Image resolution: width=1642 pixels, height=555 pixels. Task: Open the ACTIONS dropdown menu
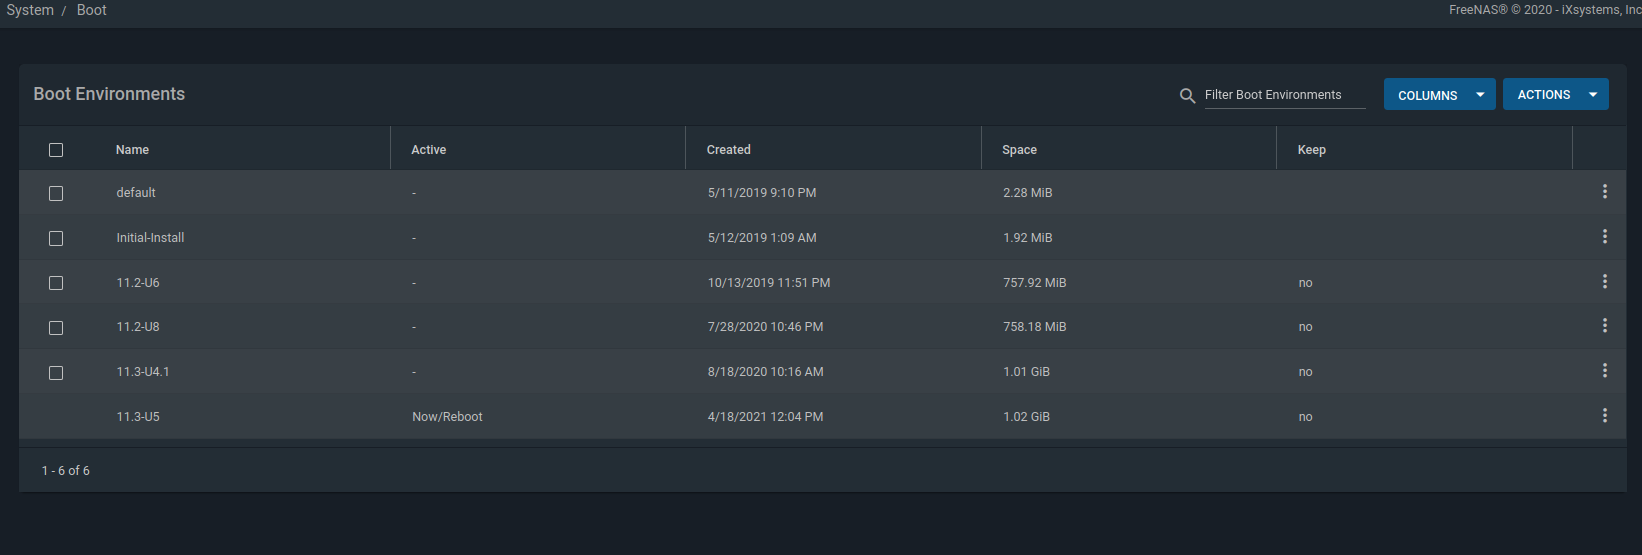[1555, 94]
